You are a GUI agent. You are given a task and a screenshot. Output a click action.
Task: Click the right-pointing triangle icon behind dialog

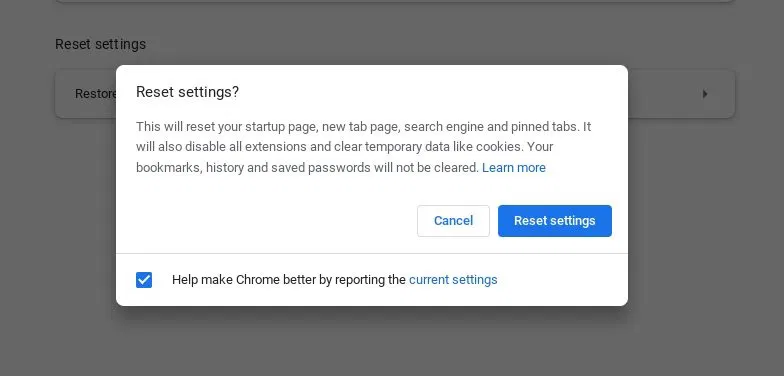point(705,94)
